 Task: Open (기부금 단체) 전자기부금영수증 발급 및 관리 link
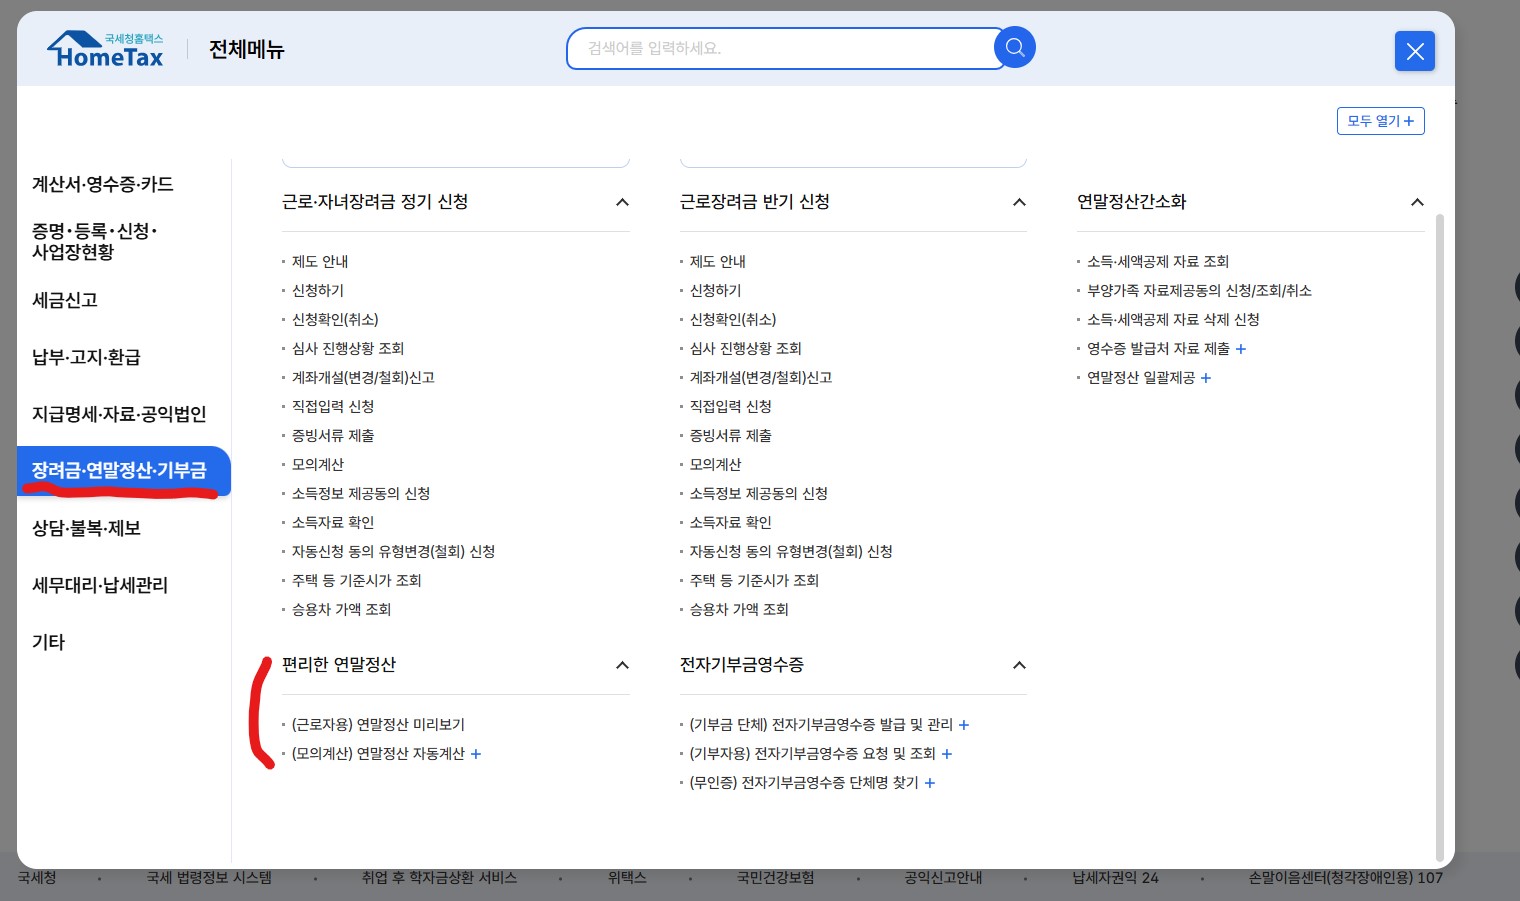coord(821,725)
